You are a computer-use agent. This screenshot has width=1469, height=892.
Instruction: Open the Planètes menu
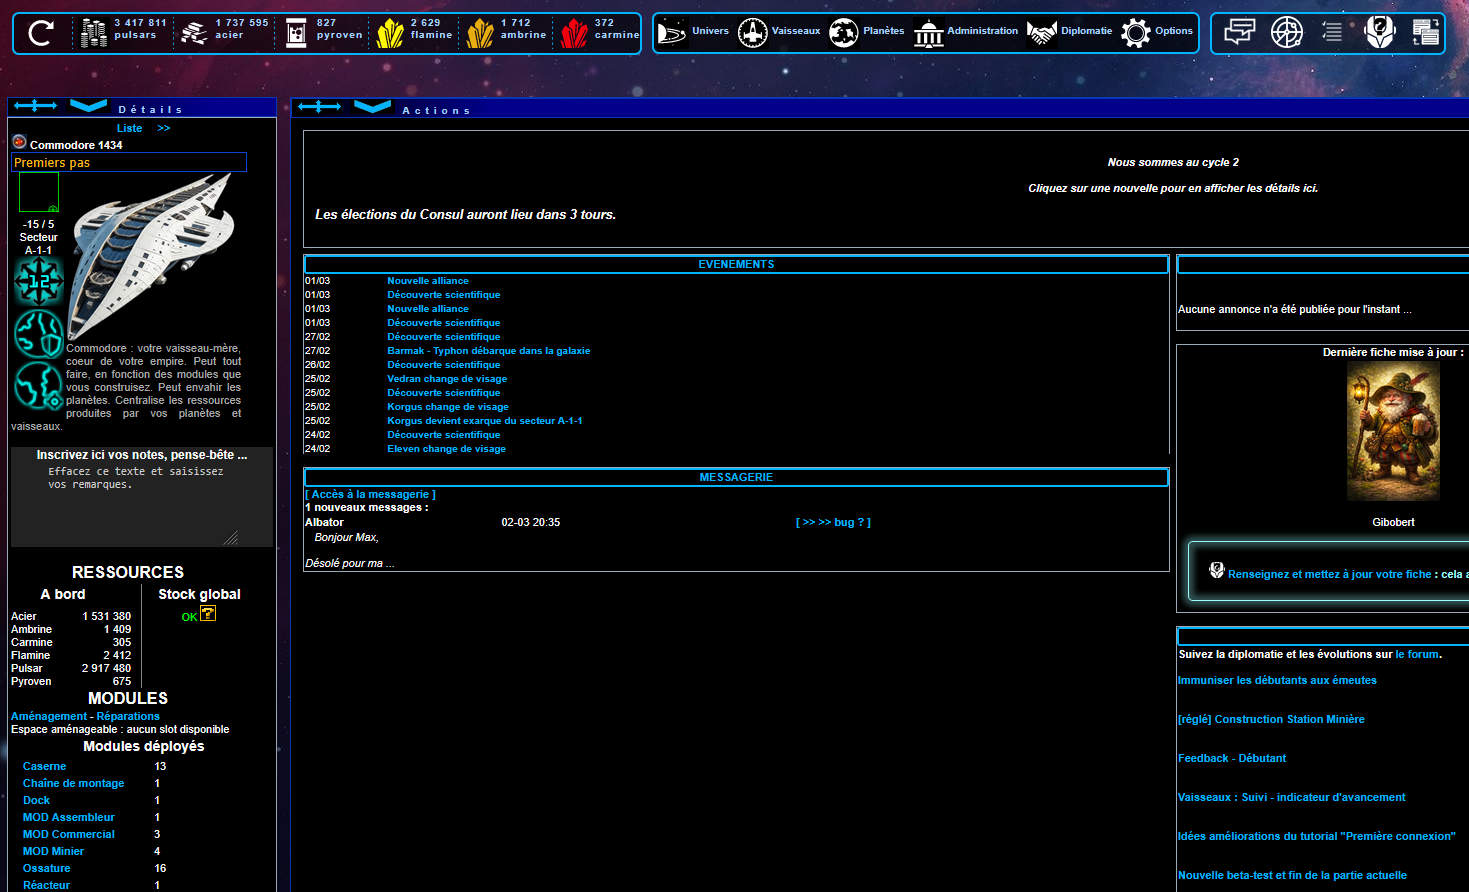(x=844, y=33)
